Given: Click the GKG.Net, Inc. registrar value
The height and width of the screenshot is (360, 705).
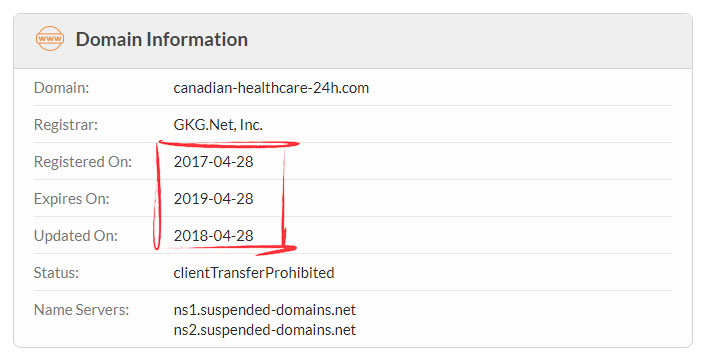Looking at the screenshot, I should click(218, 124).
